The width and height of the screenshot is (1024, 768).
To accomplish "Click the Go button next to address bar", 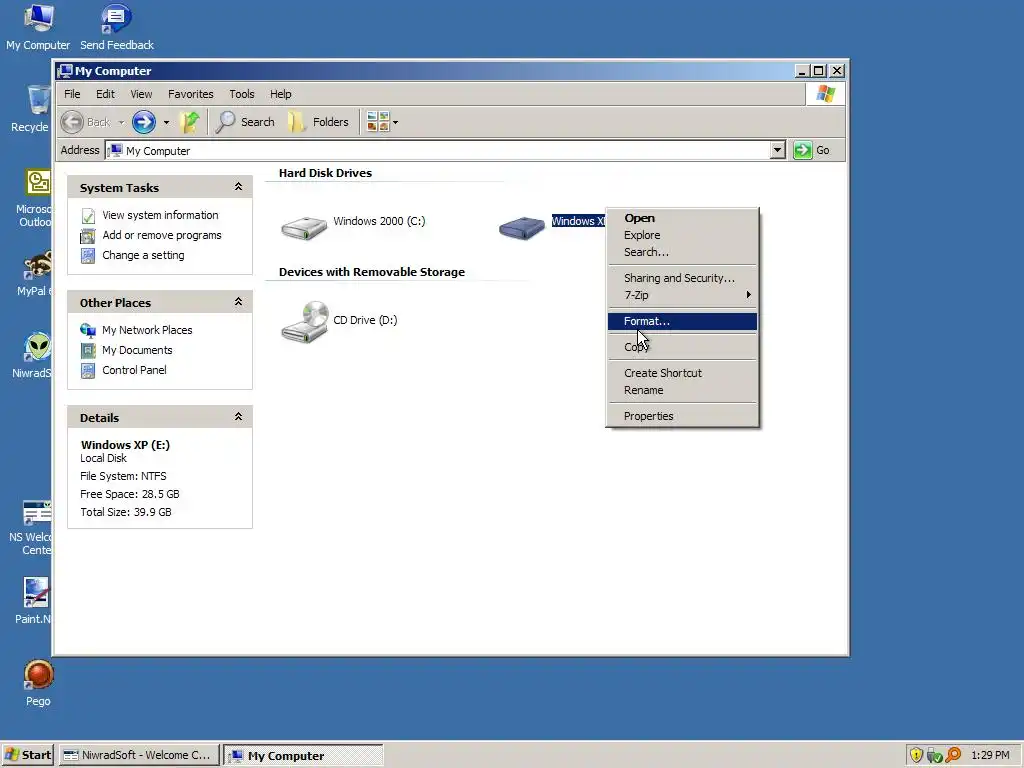I will 811,150.
